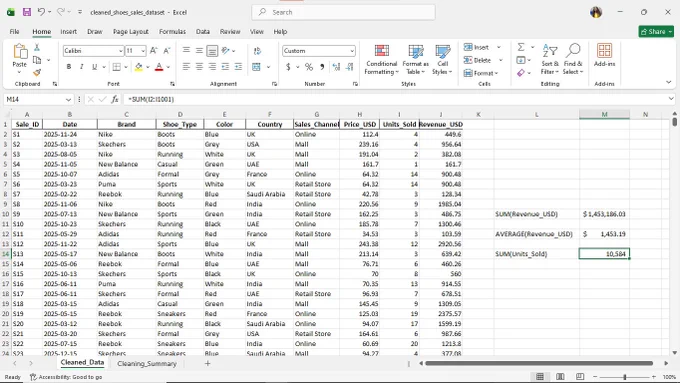This screenshot has width=680, height=383.
Task: Click the Insert cells button
Action: click(x=477, y=47)
